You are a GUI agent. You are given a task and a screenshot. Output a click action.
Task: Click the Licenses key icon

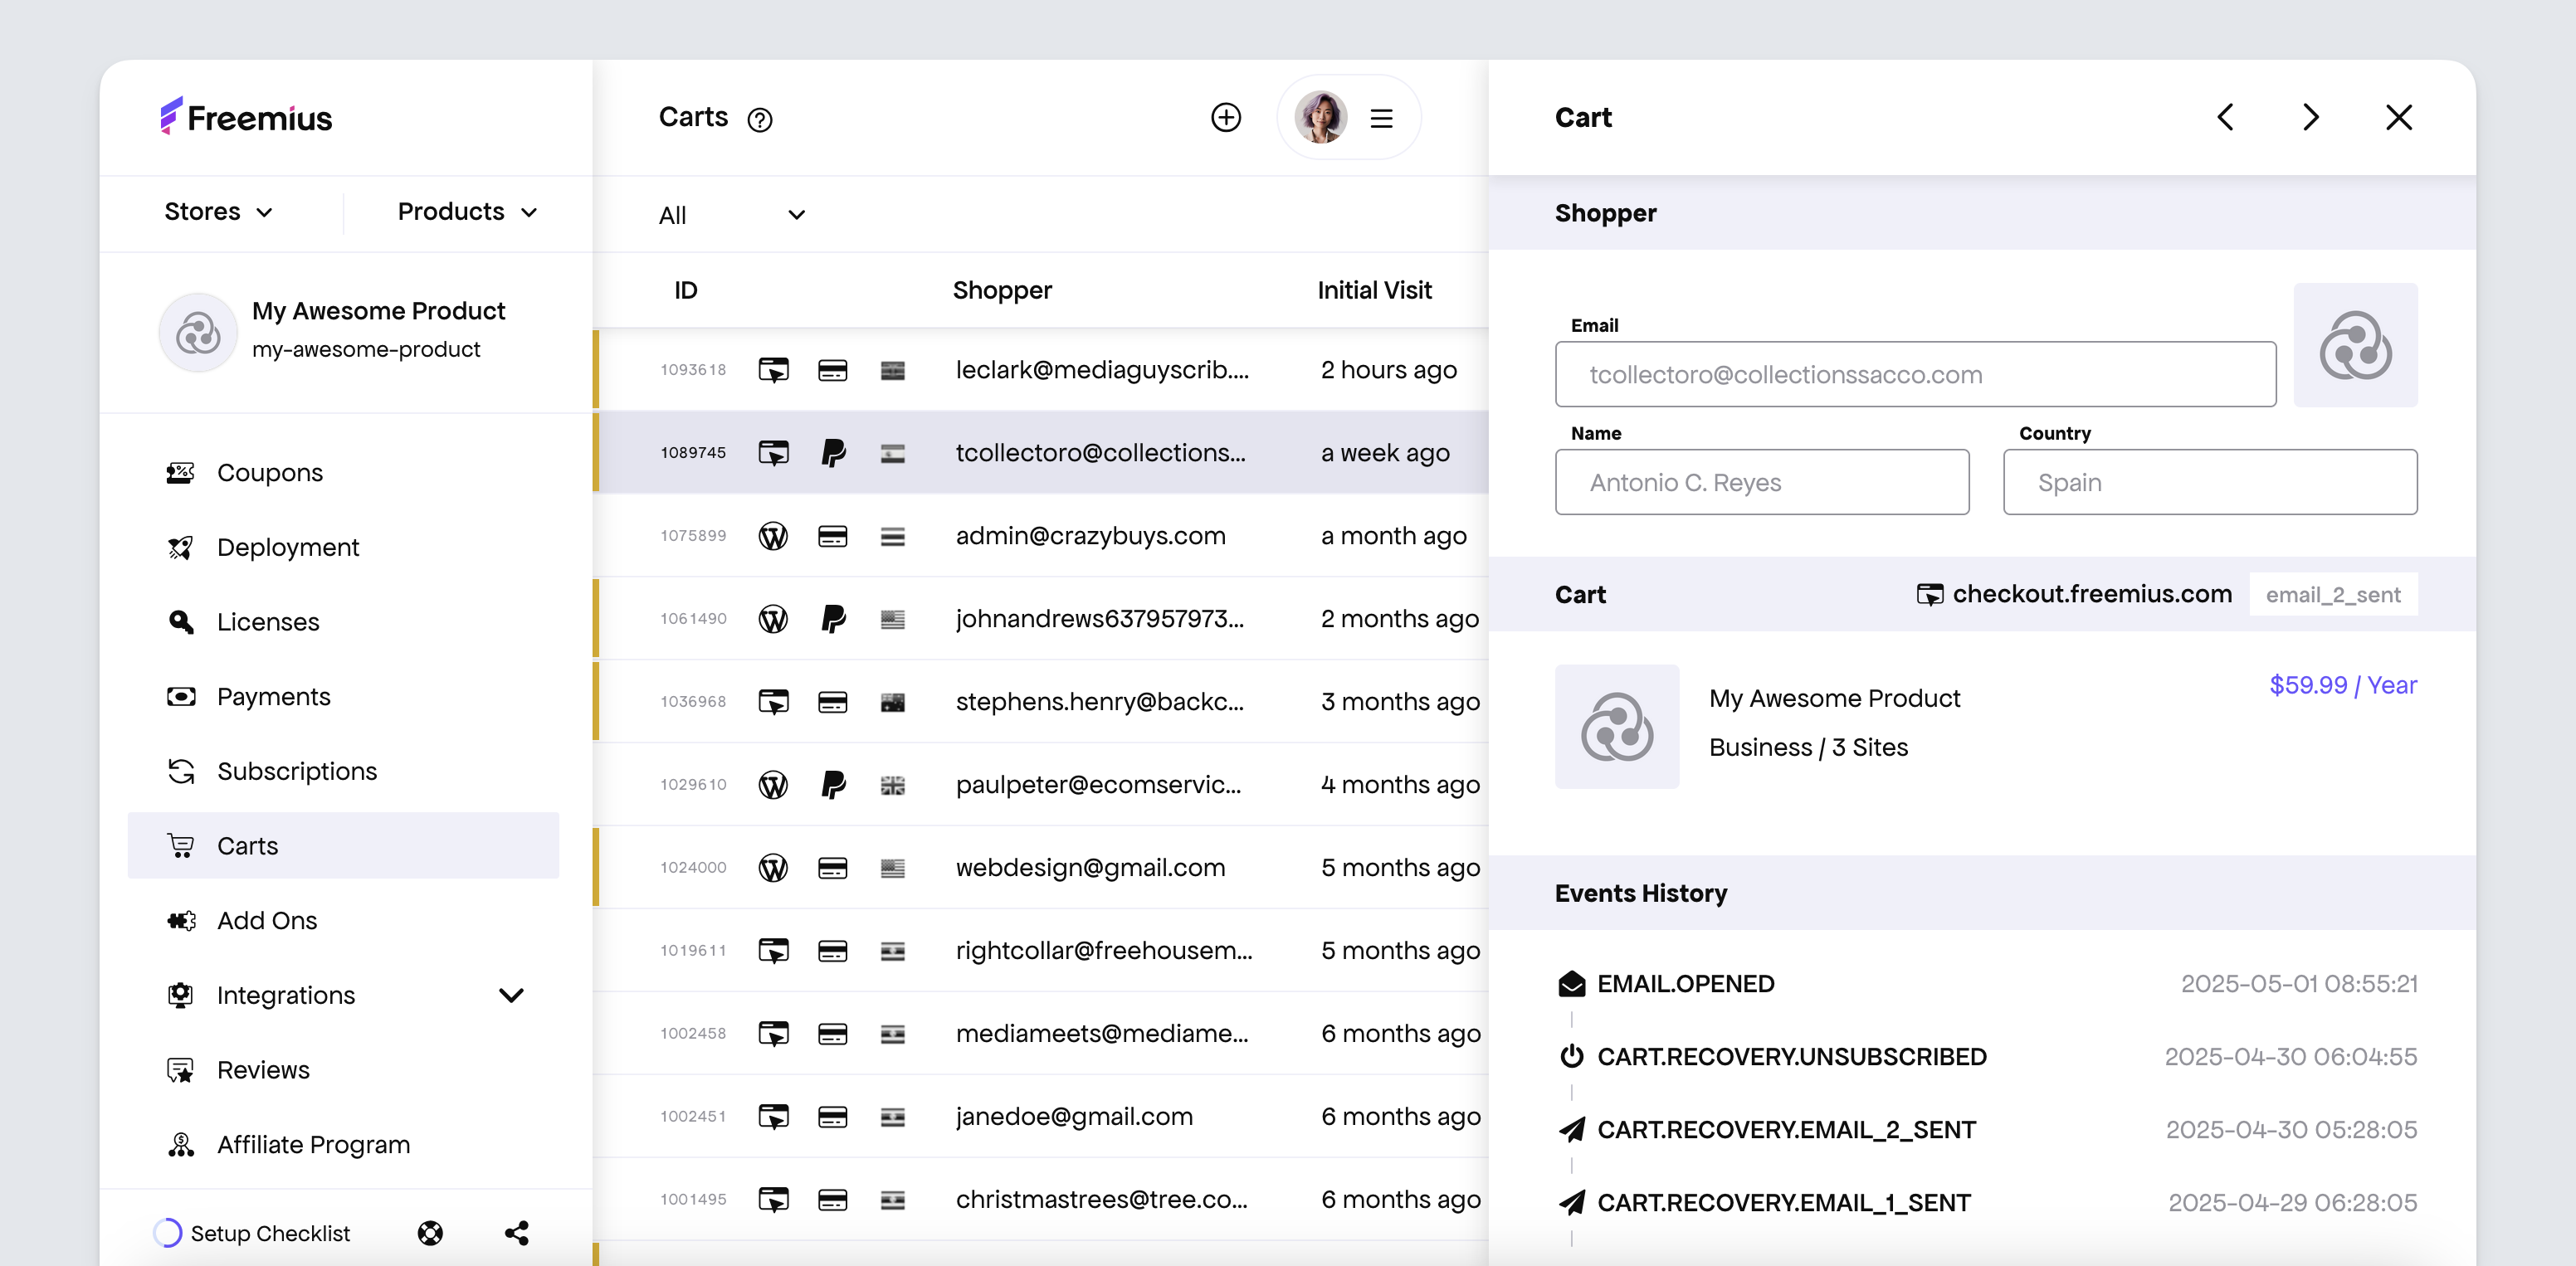tap(181, 622)
